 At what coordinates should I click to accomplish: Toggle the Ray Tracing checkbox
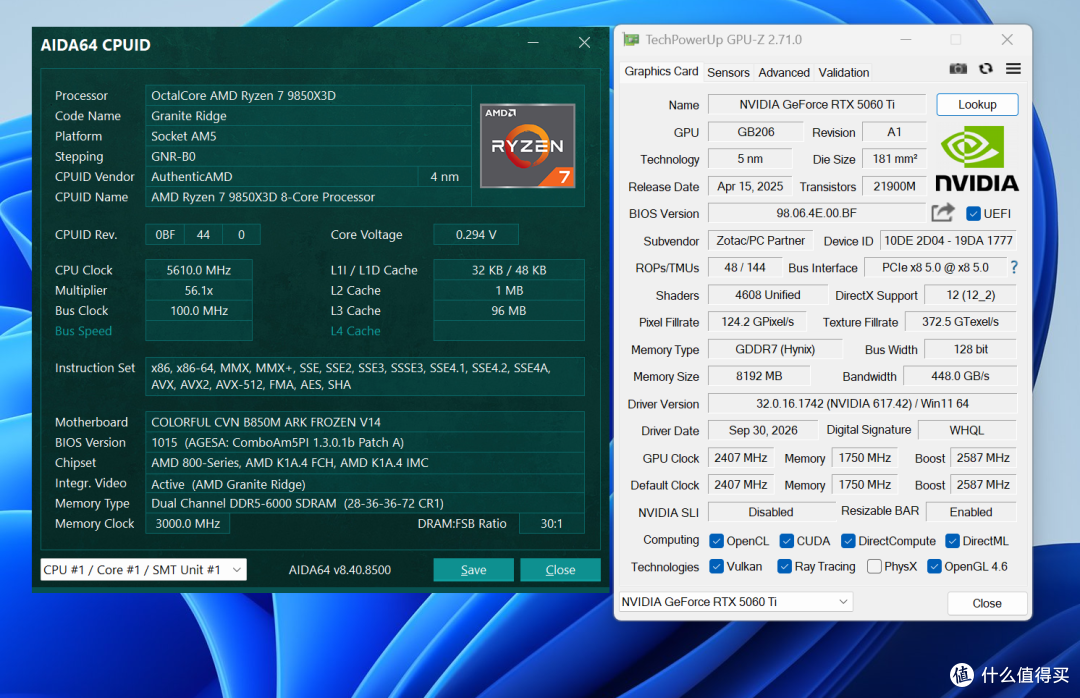[x=784, y=566]
